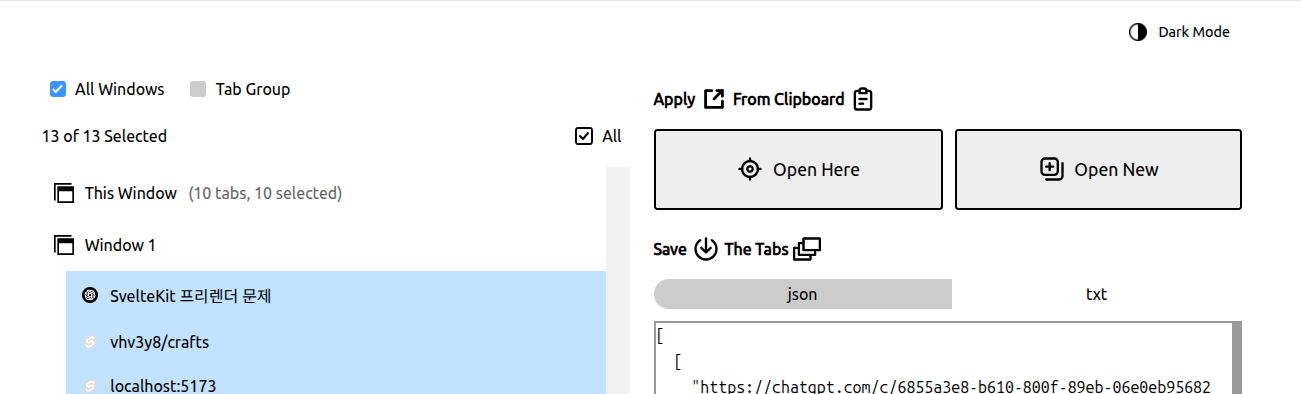
Task: Click the Open Here button
Action: point(798,169)
